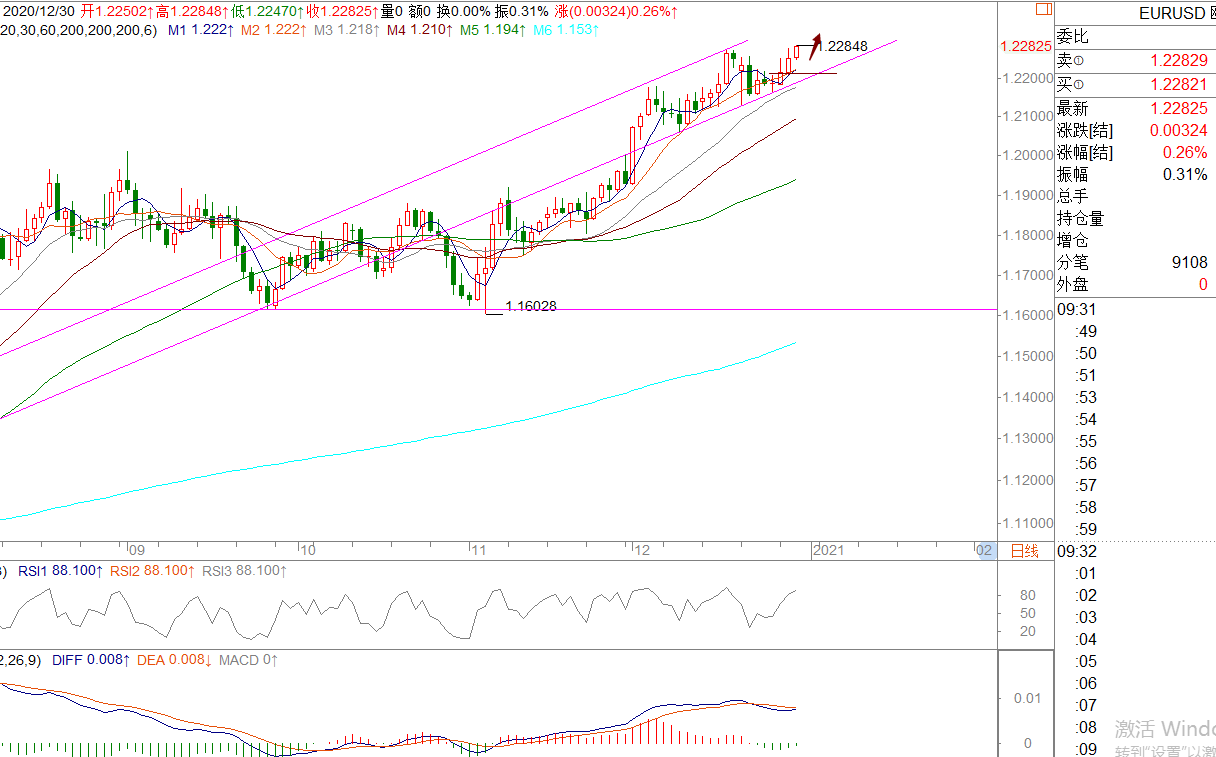Screen dimensions: 1216x757
Task: Select the DEA 0.008 indicator label
Action: click(175, 660)
